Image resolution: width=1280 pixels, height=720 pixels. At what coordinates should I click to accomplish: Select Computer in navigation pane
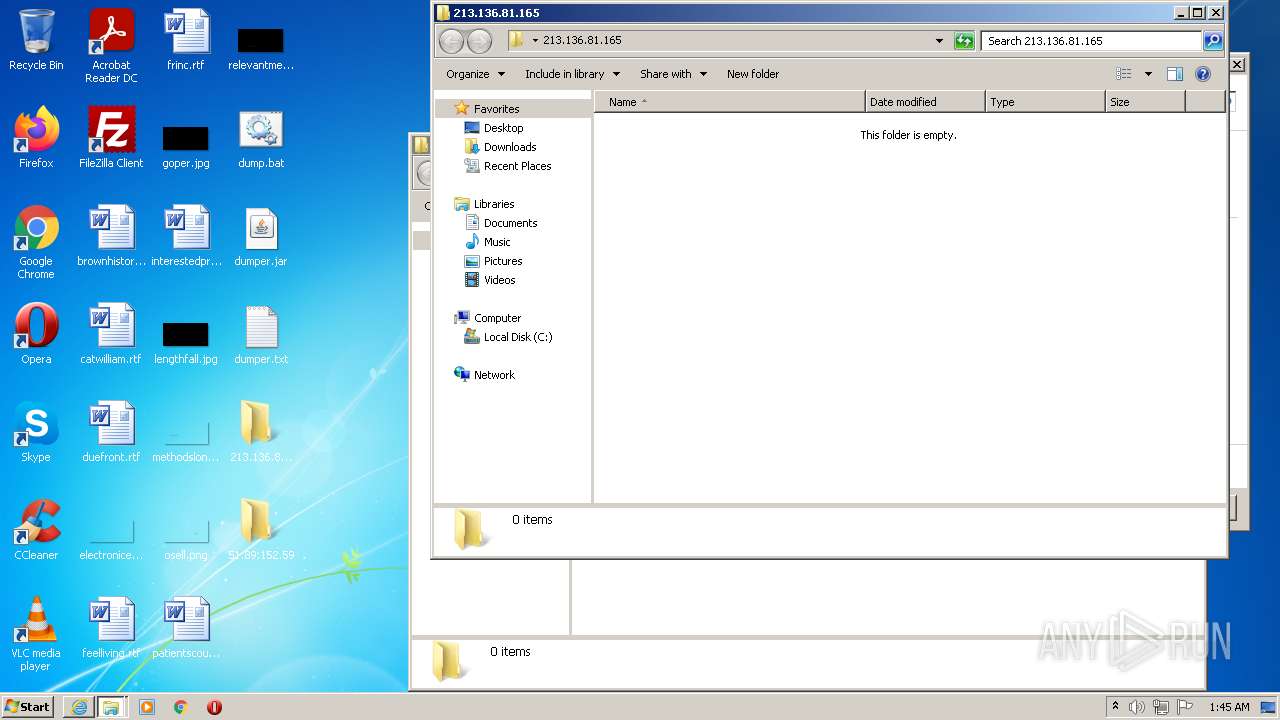(497, 318)
